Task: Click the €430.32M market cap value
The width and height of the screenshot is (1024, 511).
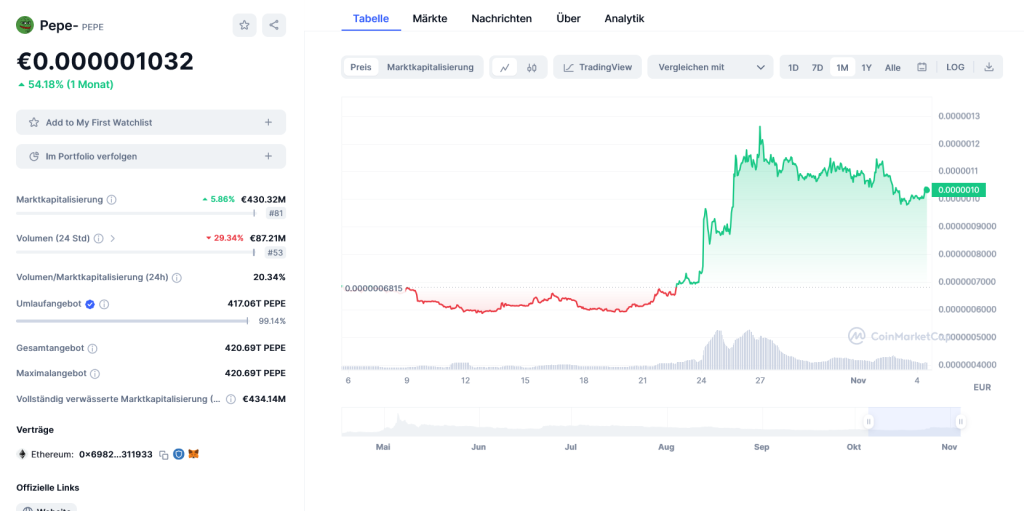Action: (263, 199)
